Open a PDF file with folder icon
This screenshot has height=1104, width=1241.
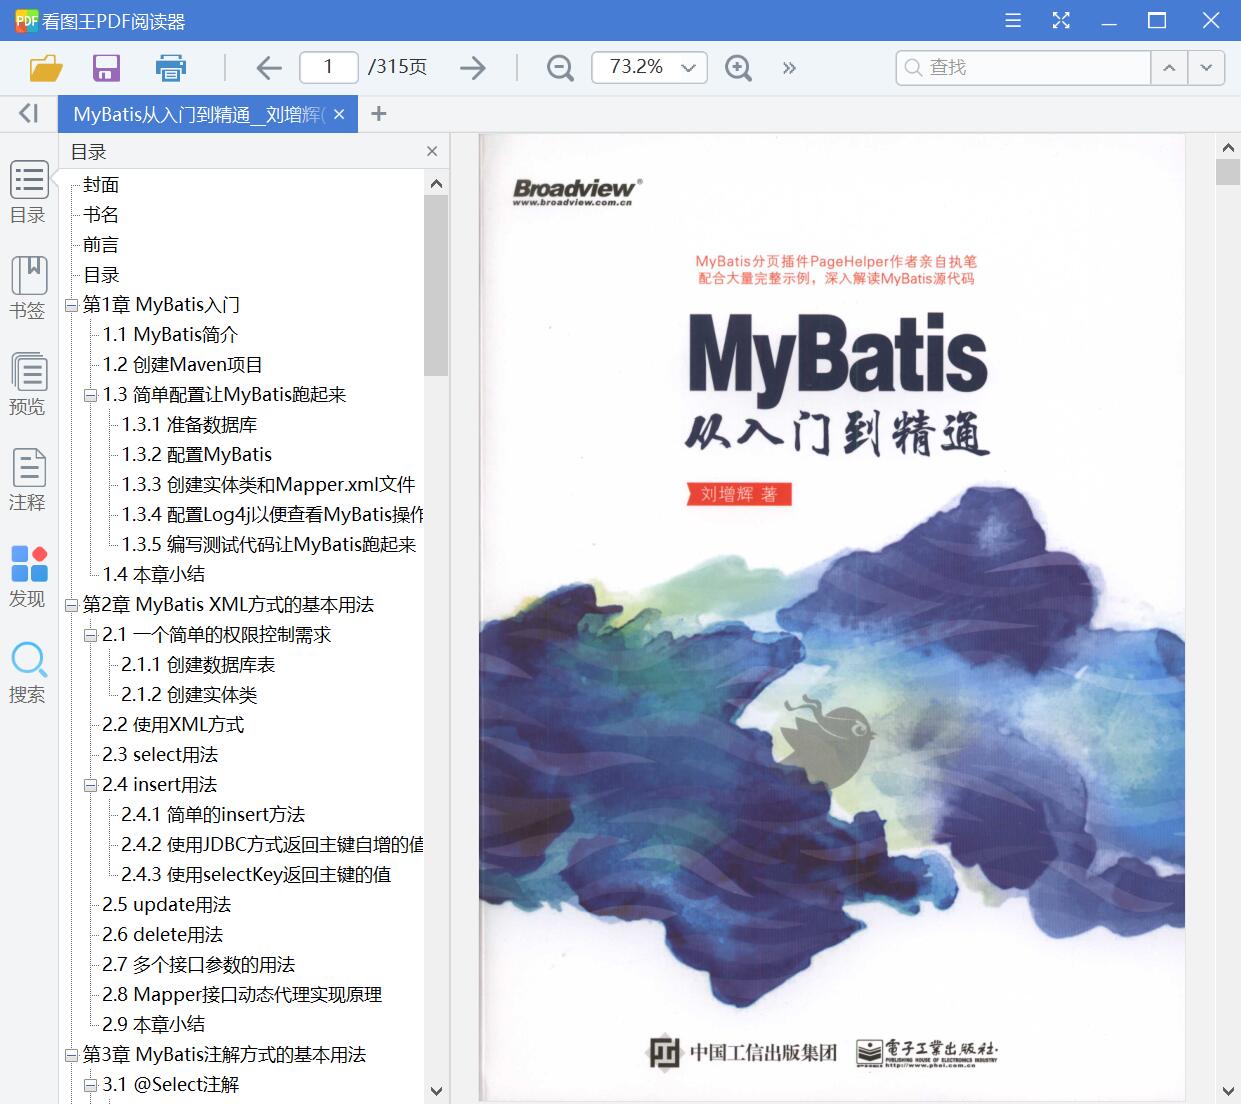tap(46, 68)
